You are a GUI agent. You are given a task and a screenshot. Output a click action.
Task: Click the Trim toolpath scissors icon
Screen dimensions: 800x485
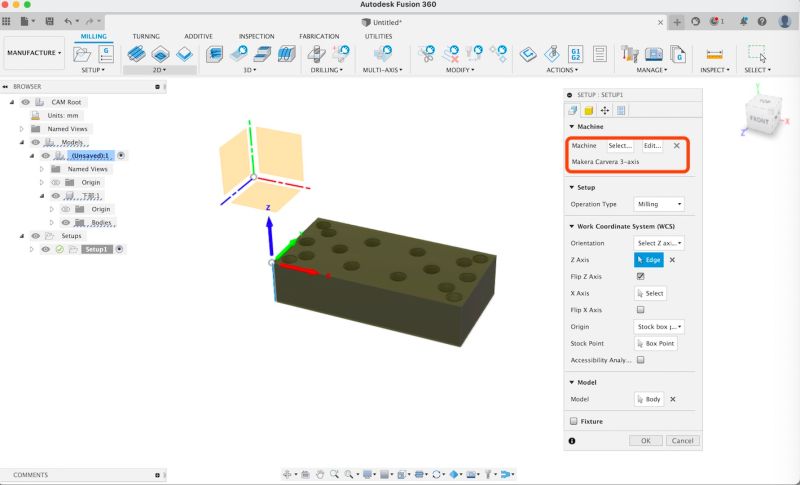[426, 54]
